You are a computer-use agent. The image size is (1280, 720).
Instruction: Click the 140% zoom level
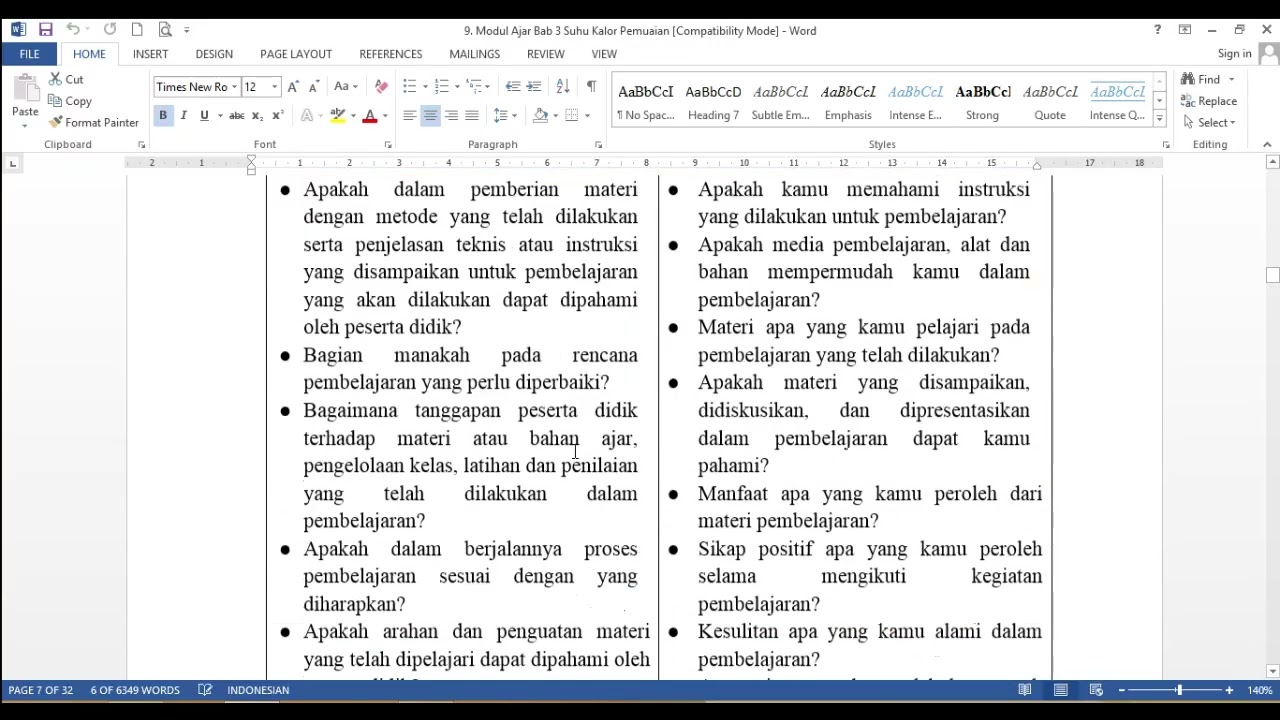tap(1259, 690)
